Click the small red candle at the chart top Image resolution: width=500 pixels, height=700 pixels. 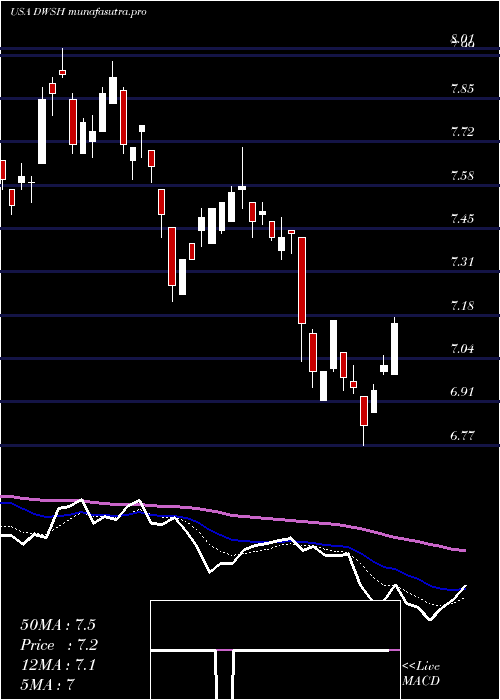(62, 72)
